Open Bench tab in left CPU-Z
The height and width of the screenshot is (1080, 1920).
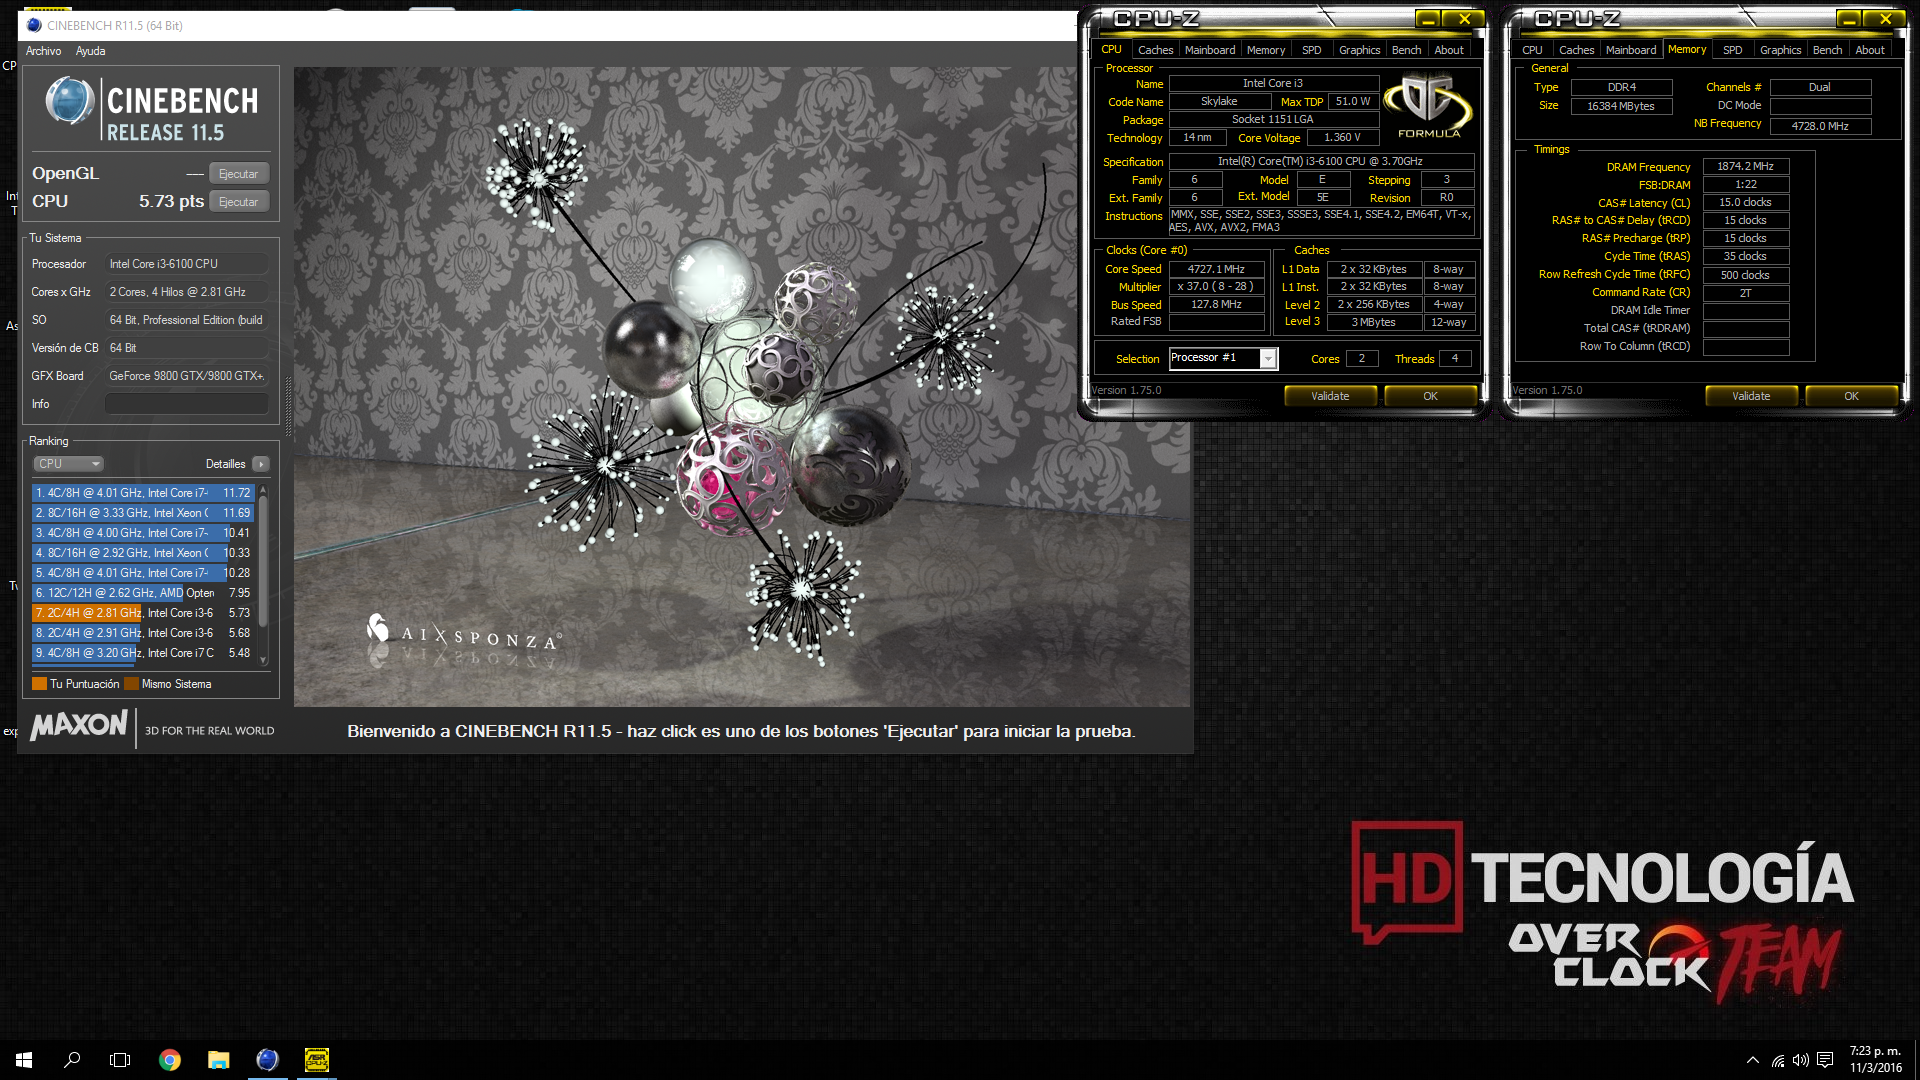(x=1406, y=50)
